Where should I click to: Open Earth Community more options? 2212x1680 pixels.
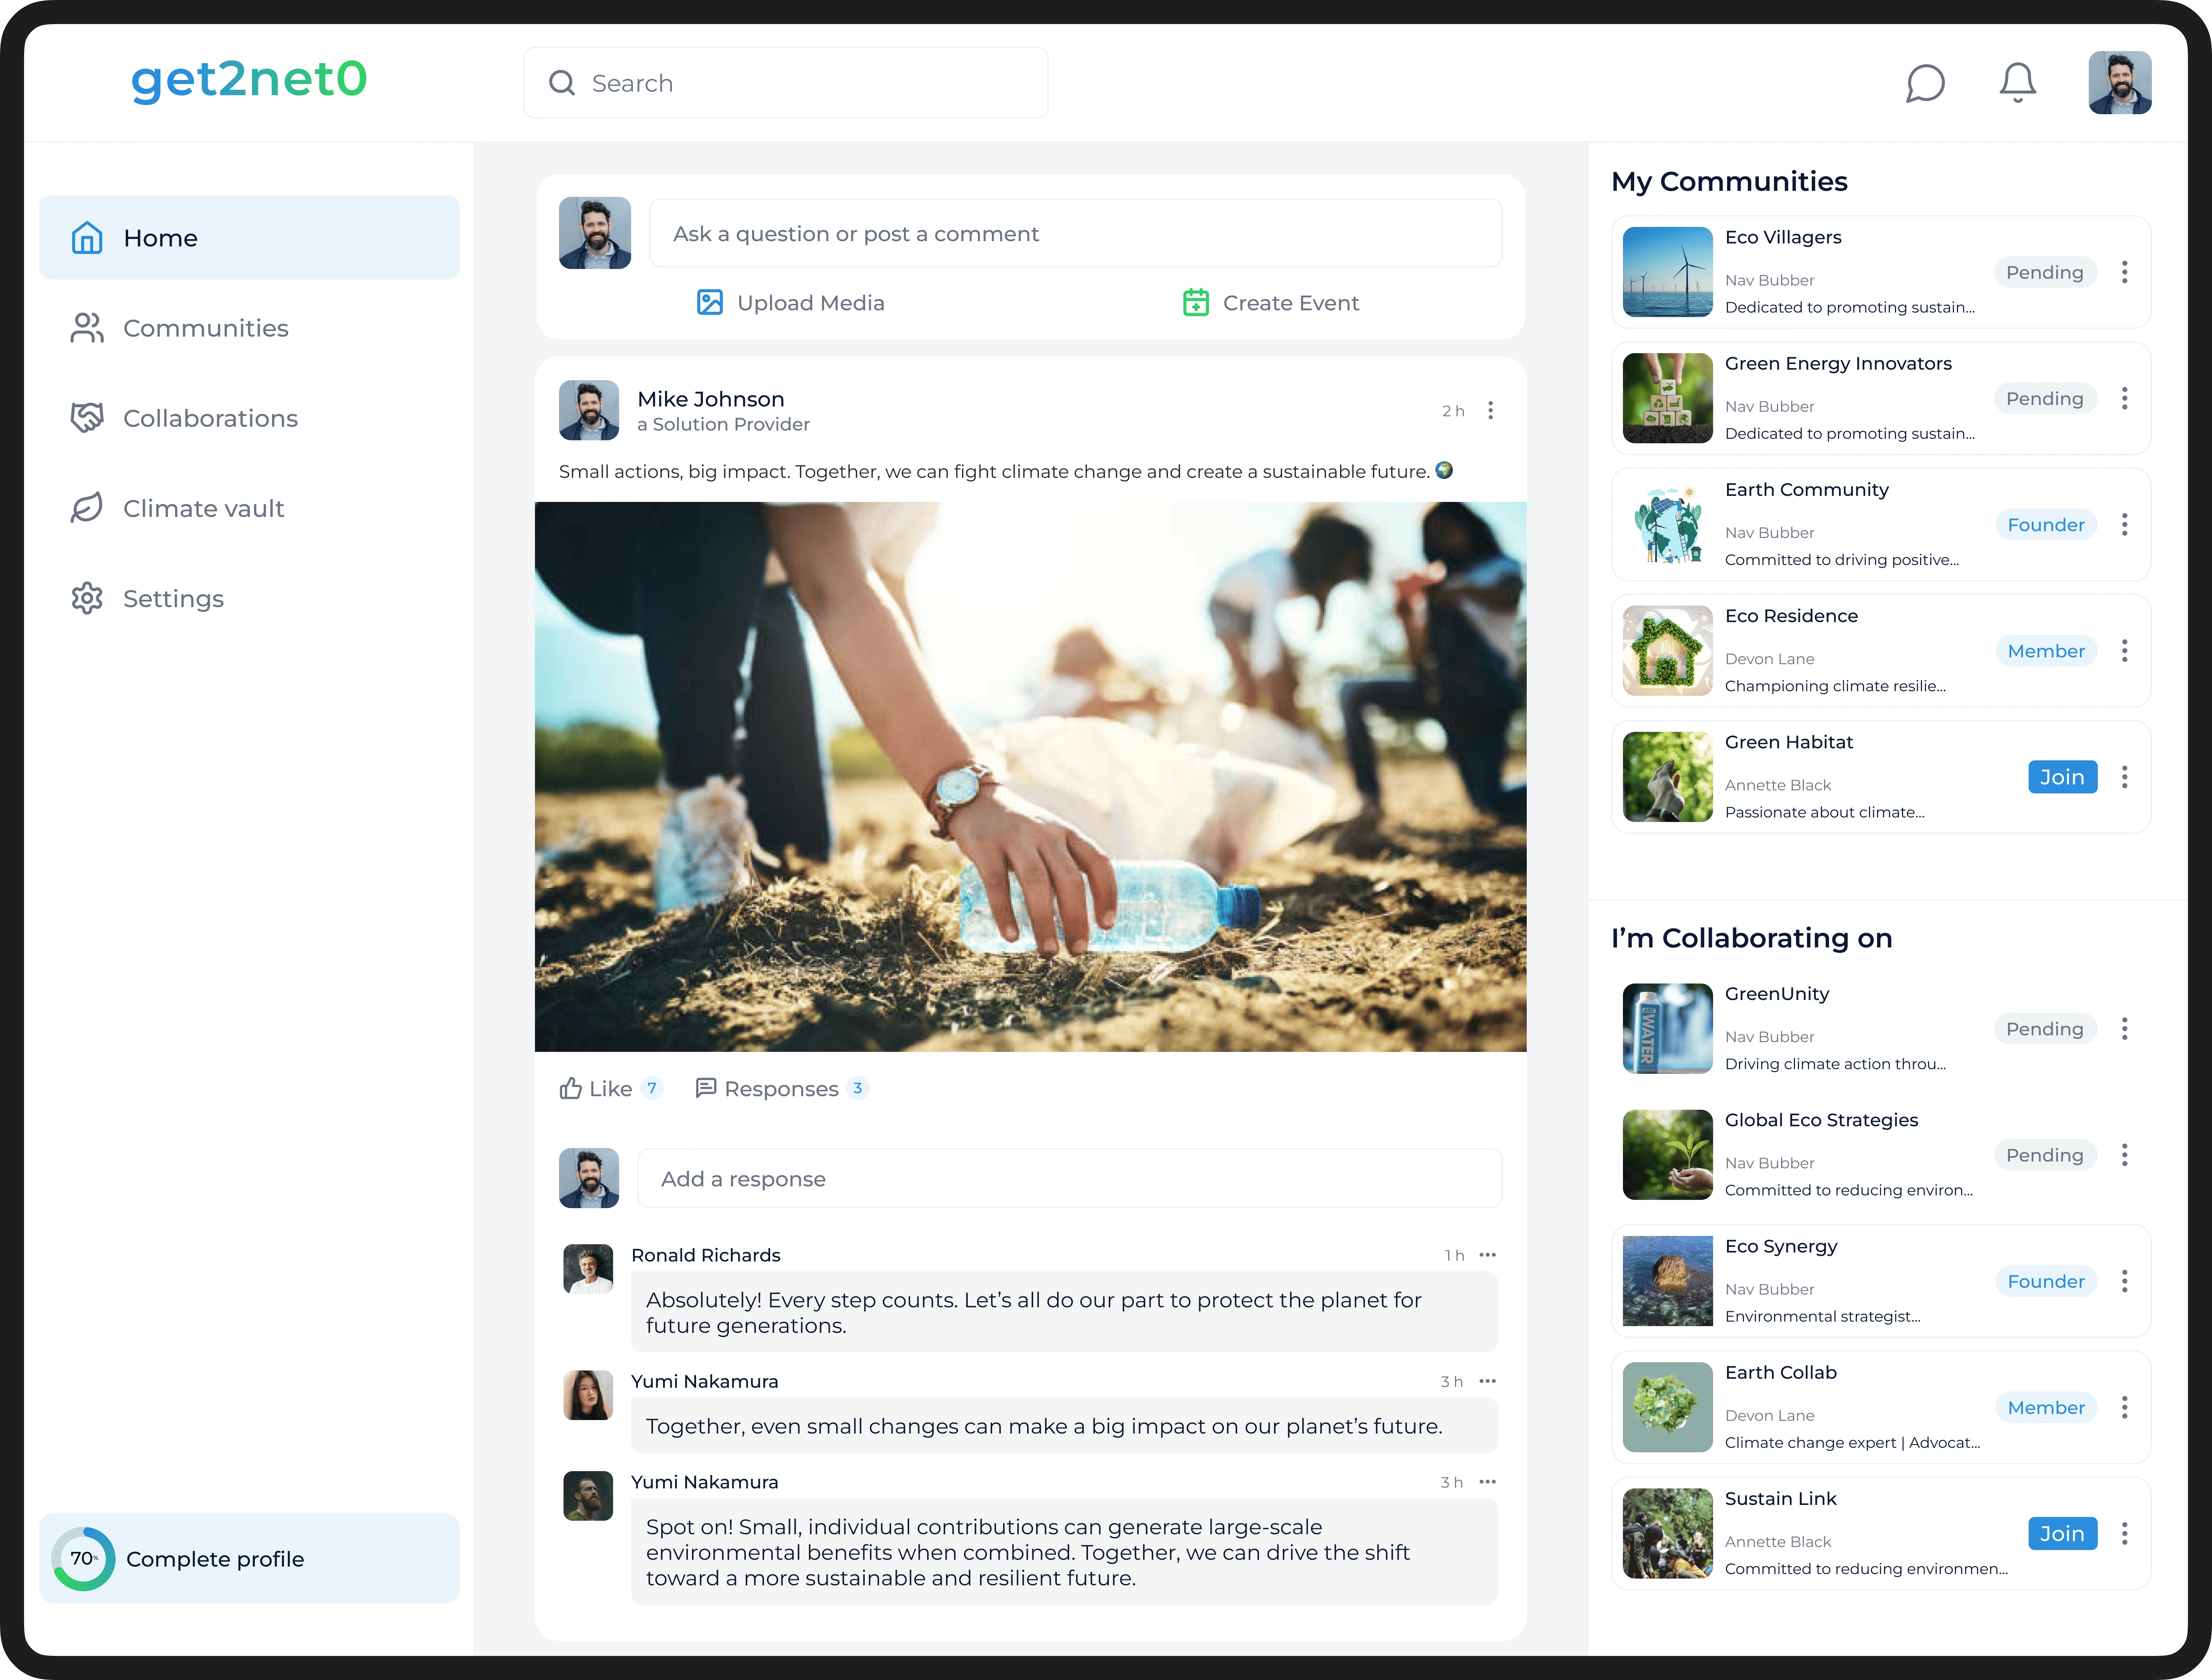[2125, 525]
